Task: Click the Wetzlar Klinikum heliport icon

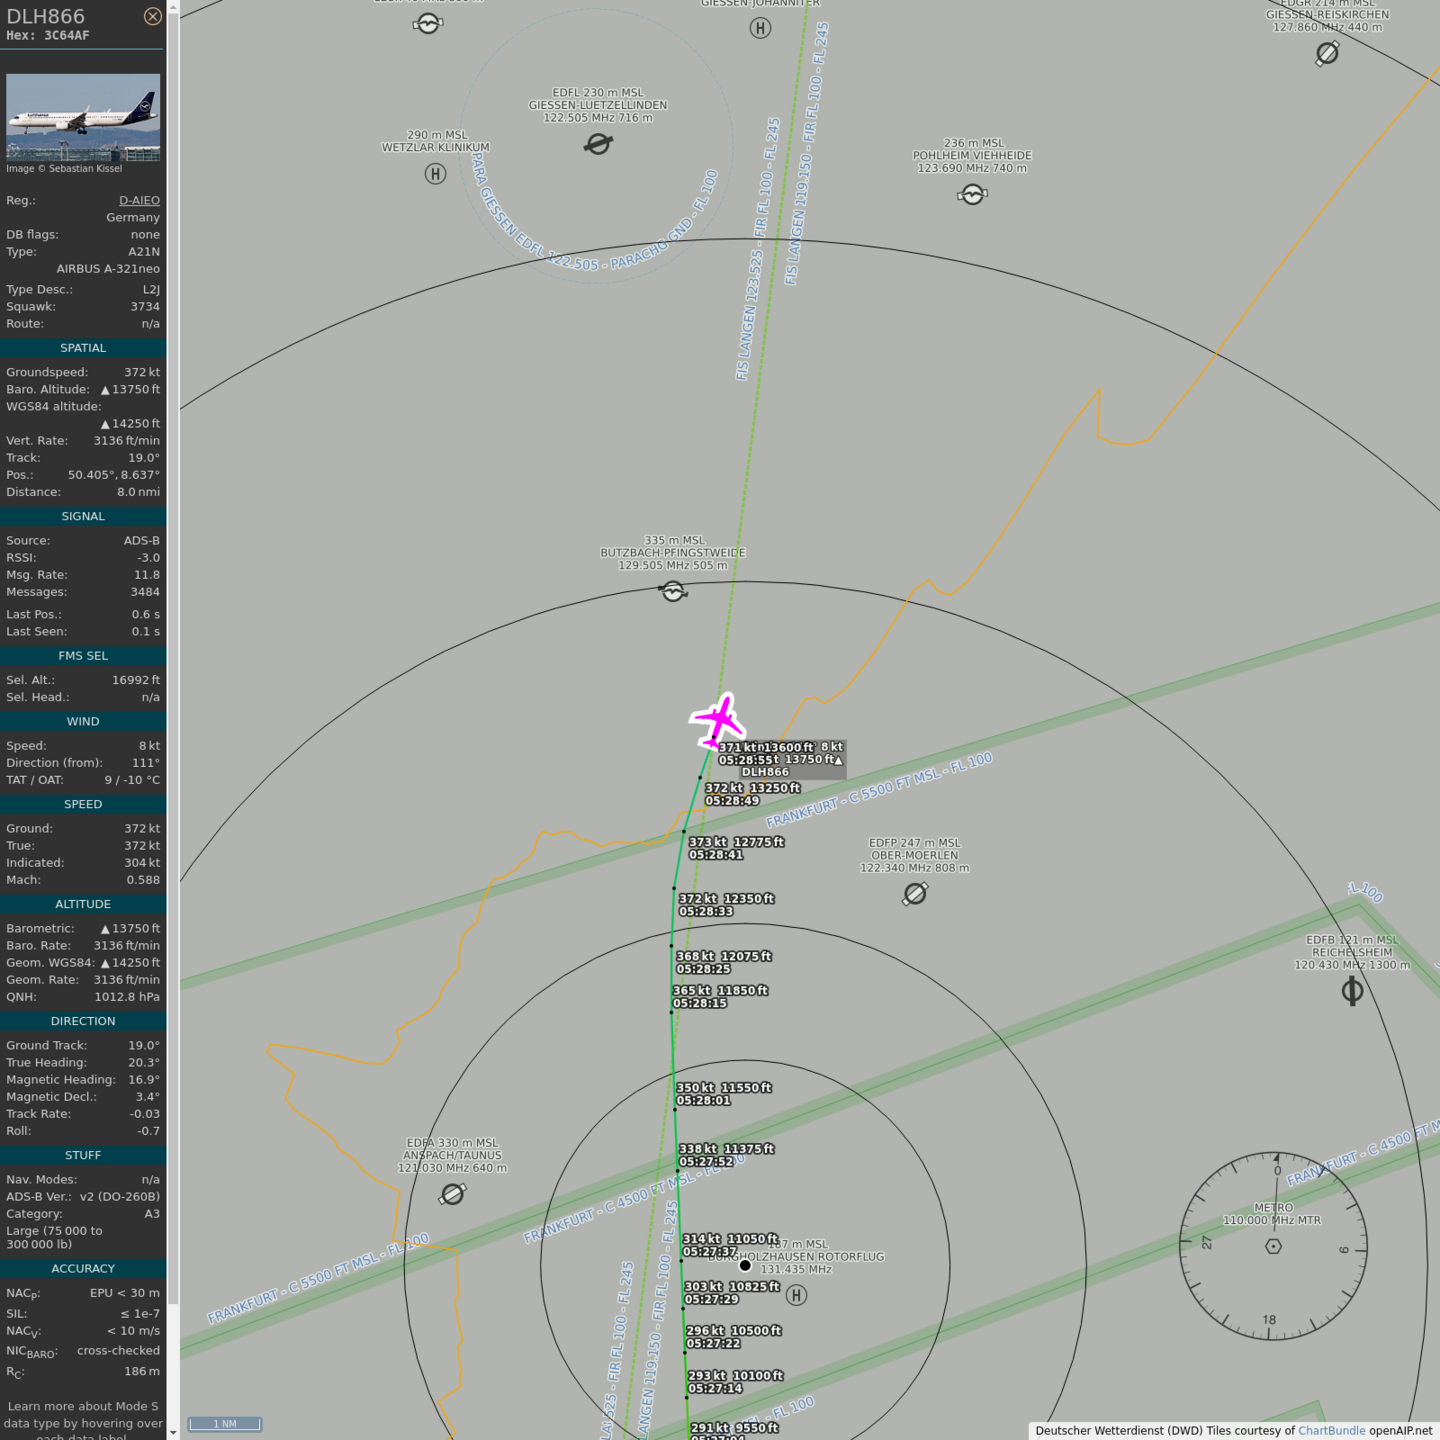Action: (x=435, y=174)
